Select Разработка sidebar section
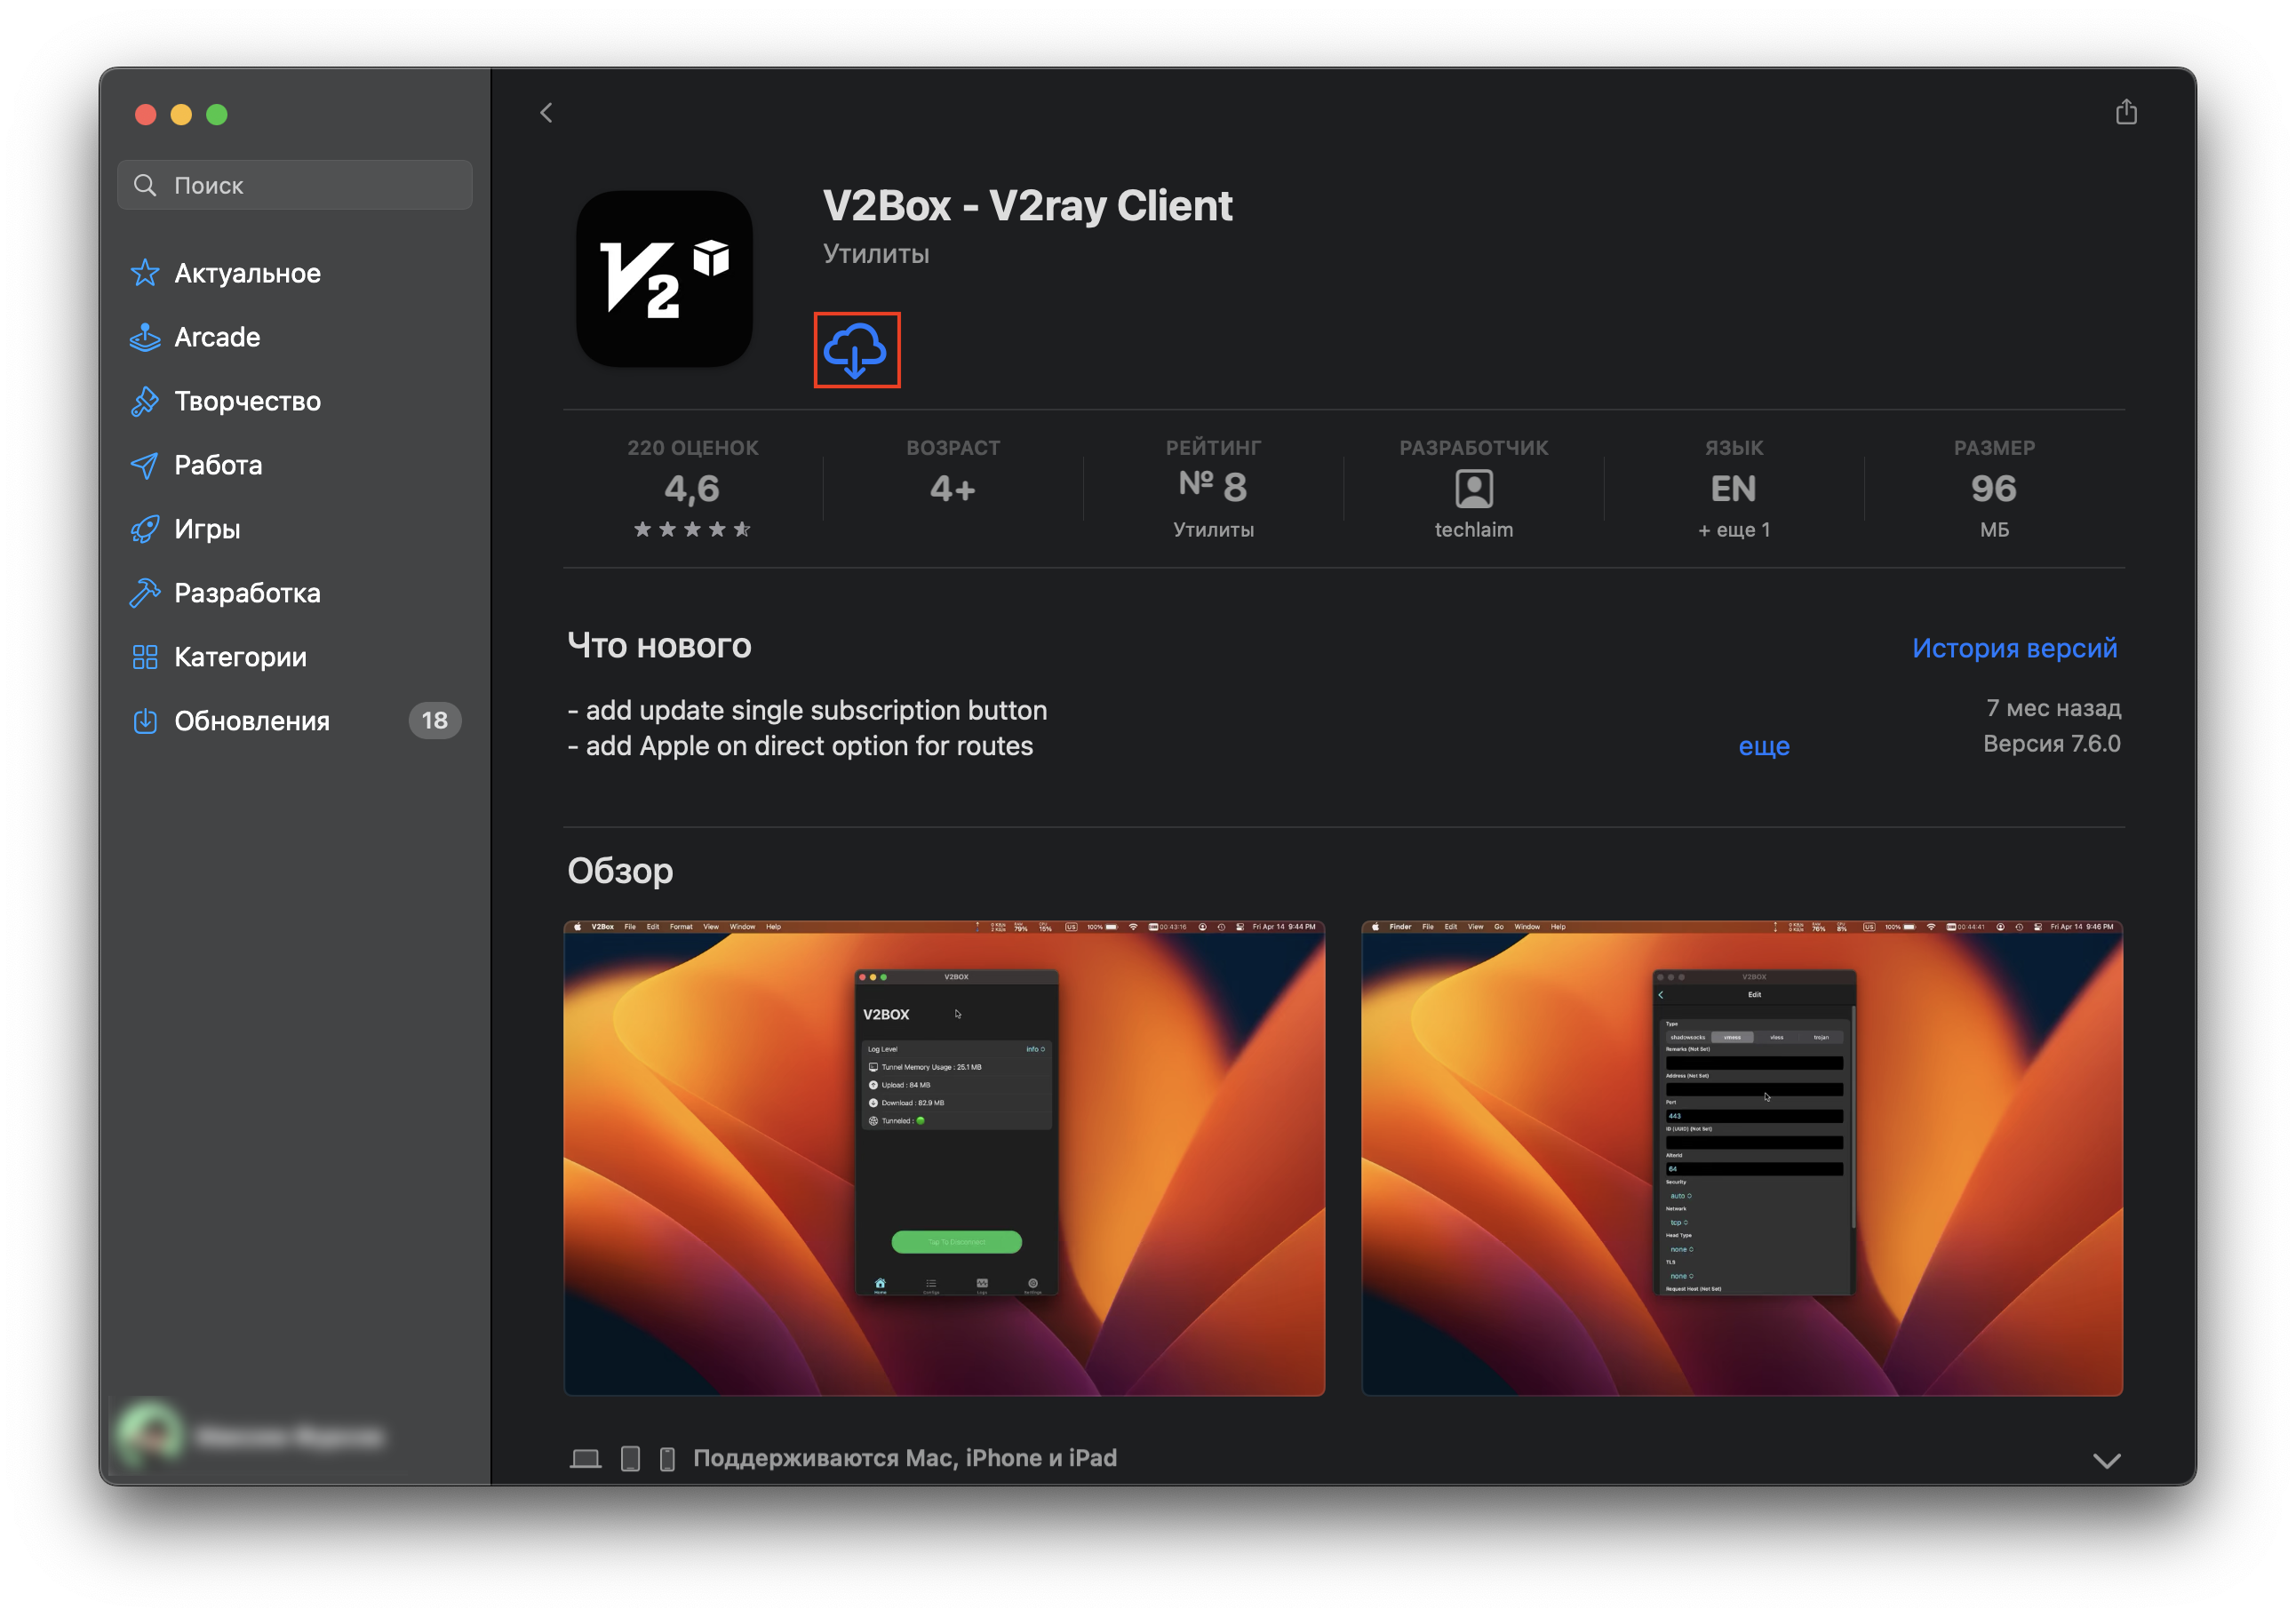 coord(295,593)
